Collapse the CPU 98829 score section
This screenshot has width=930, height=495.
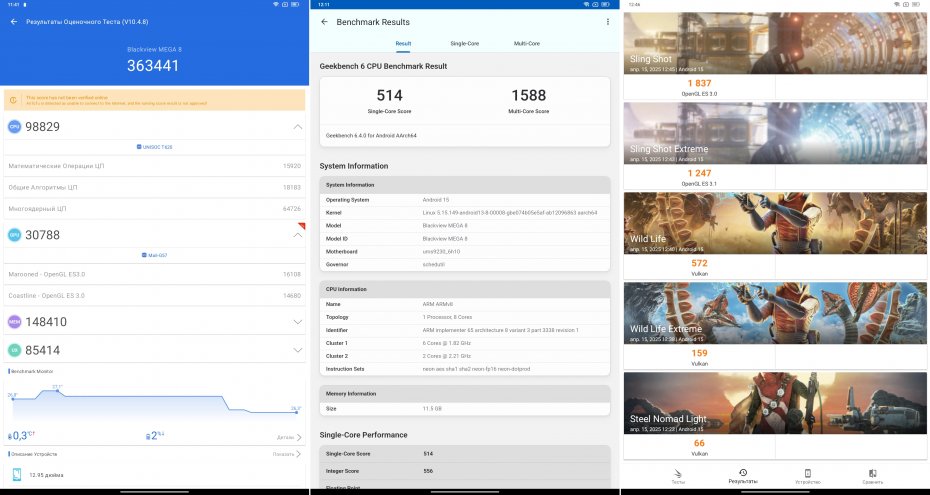point(297,127)
